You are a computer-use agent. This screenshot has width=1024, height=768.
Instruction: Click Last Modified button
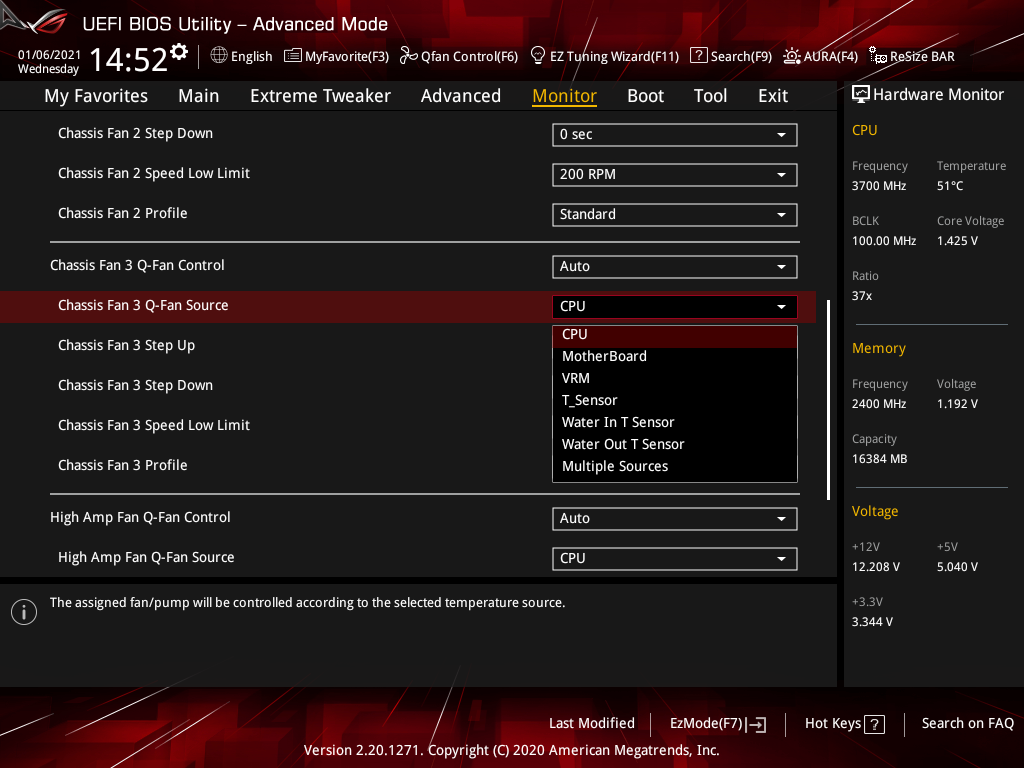[x=592, y=724]
